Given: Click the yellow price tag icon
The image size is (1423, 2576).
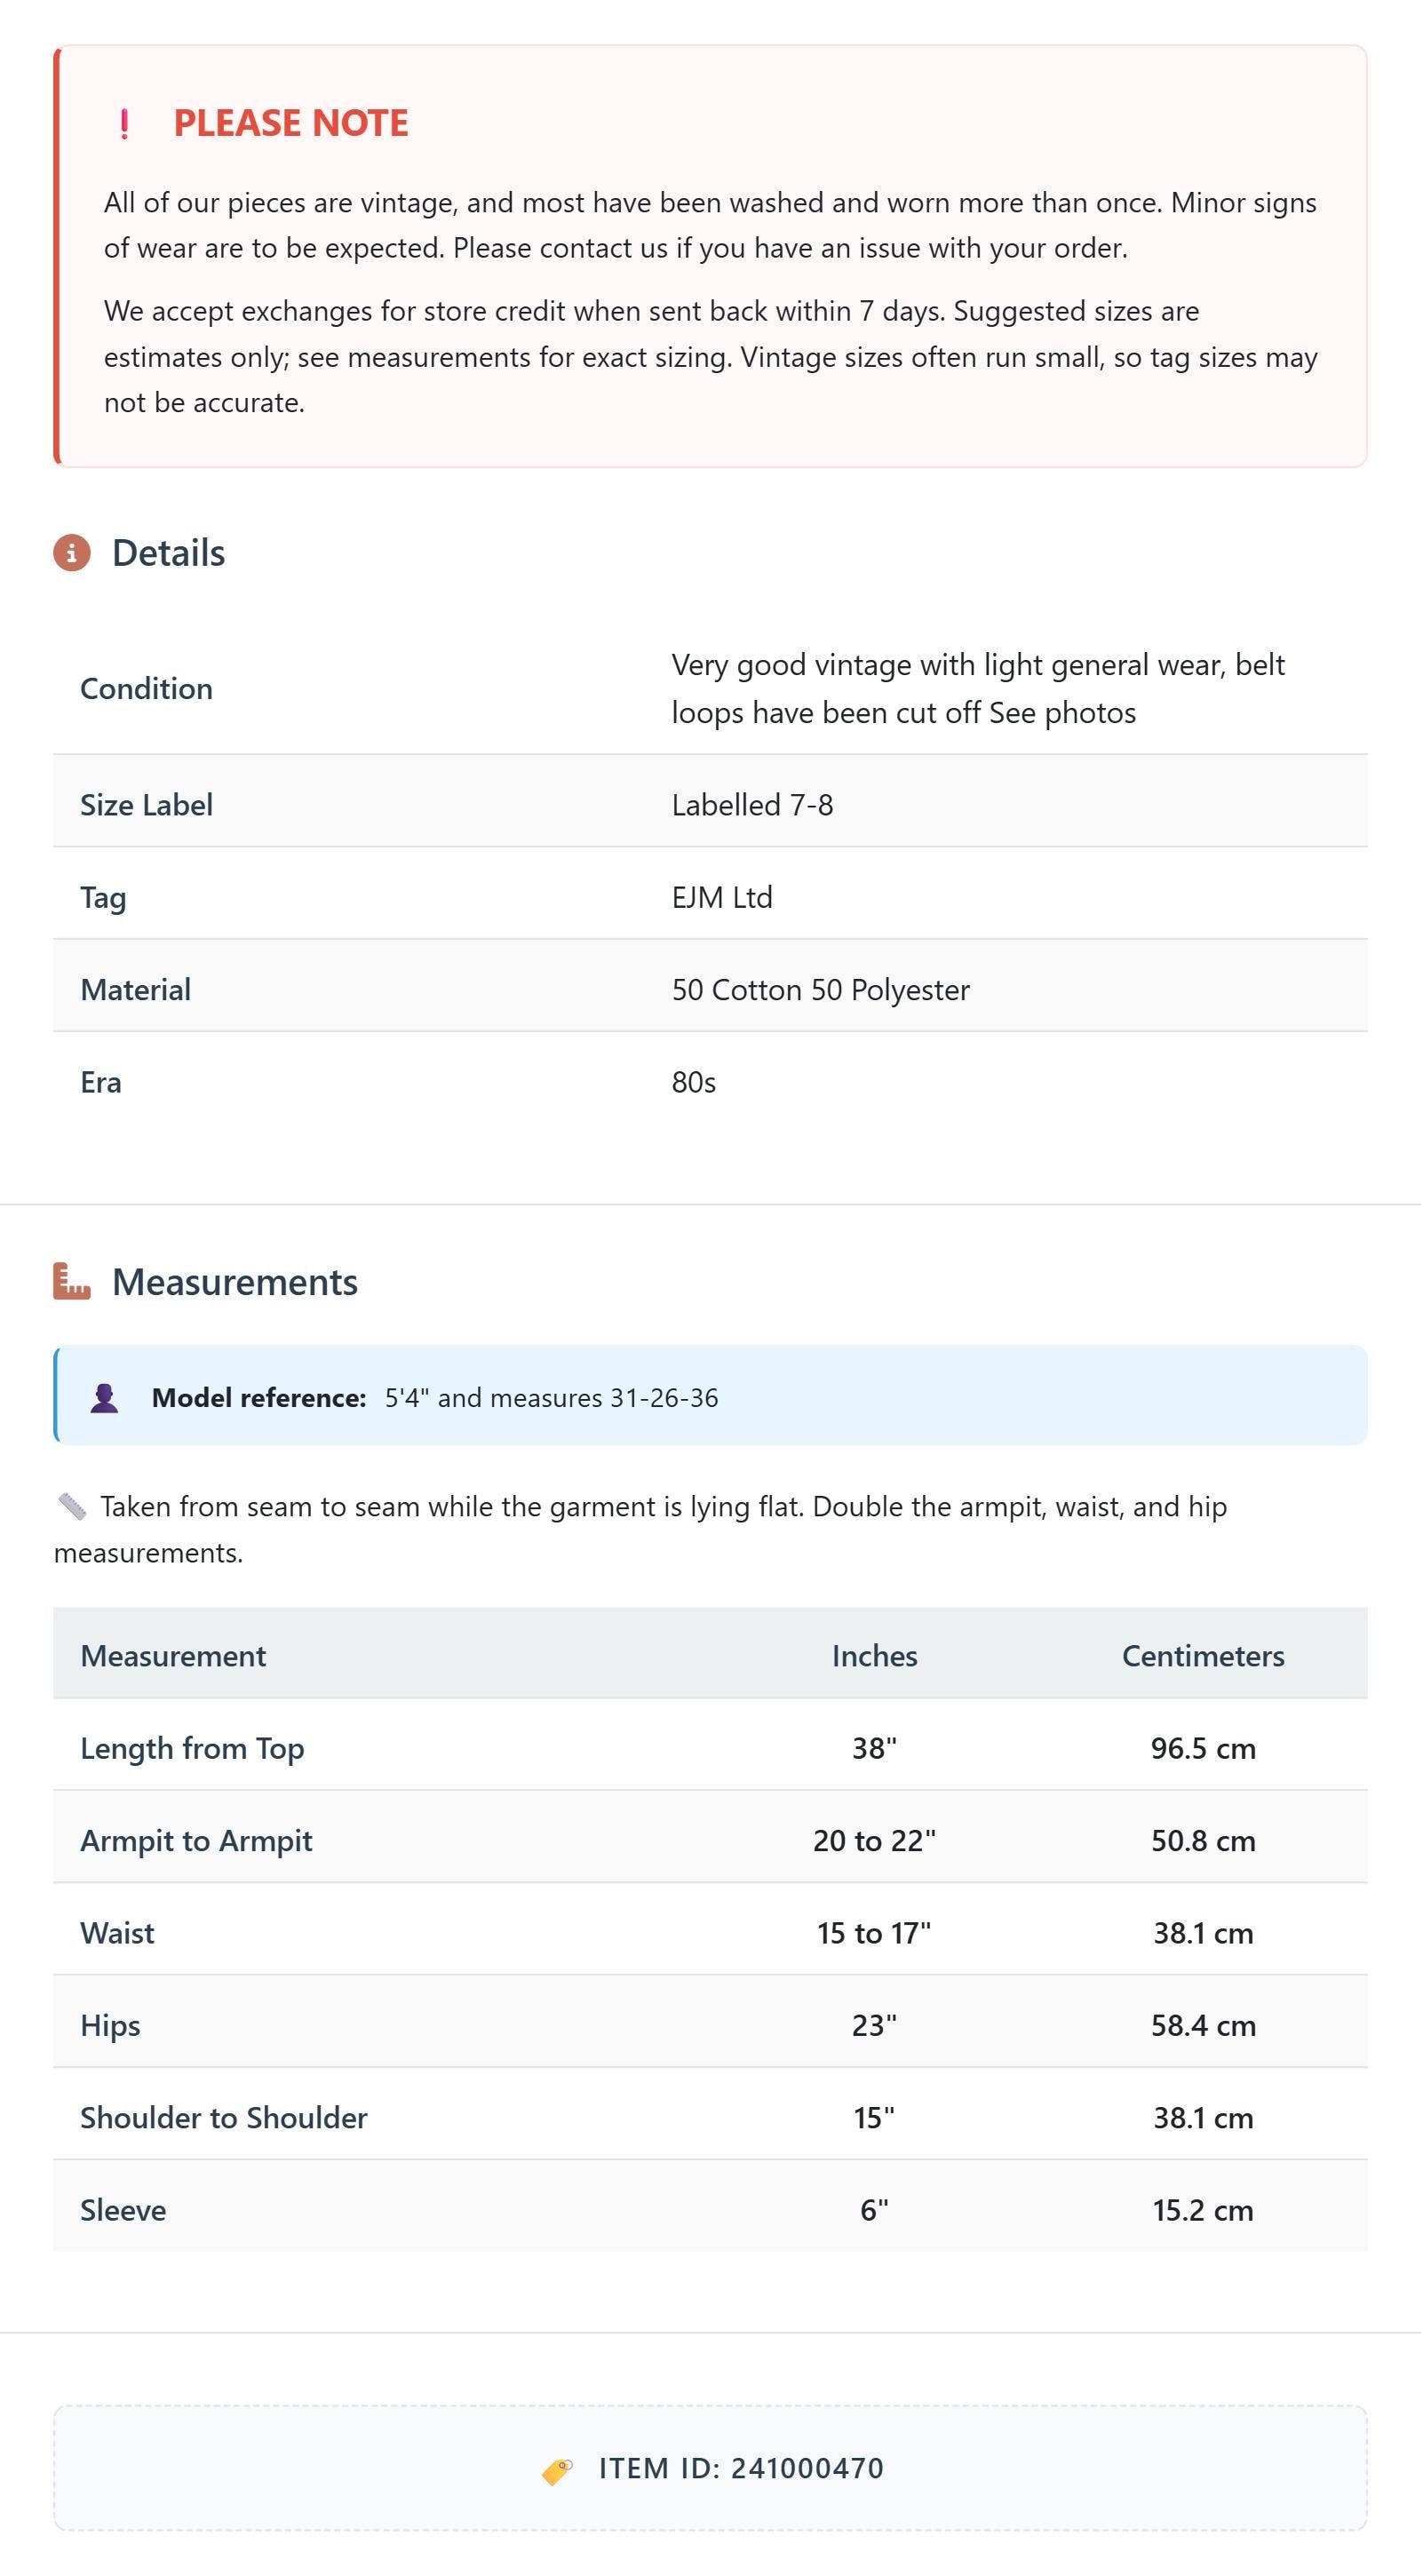Looking at the screenshot, I should pyautogui.click(x=558, y=2471).
